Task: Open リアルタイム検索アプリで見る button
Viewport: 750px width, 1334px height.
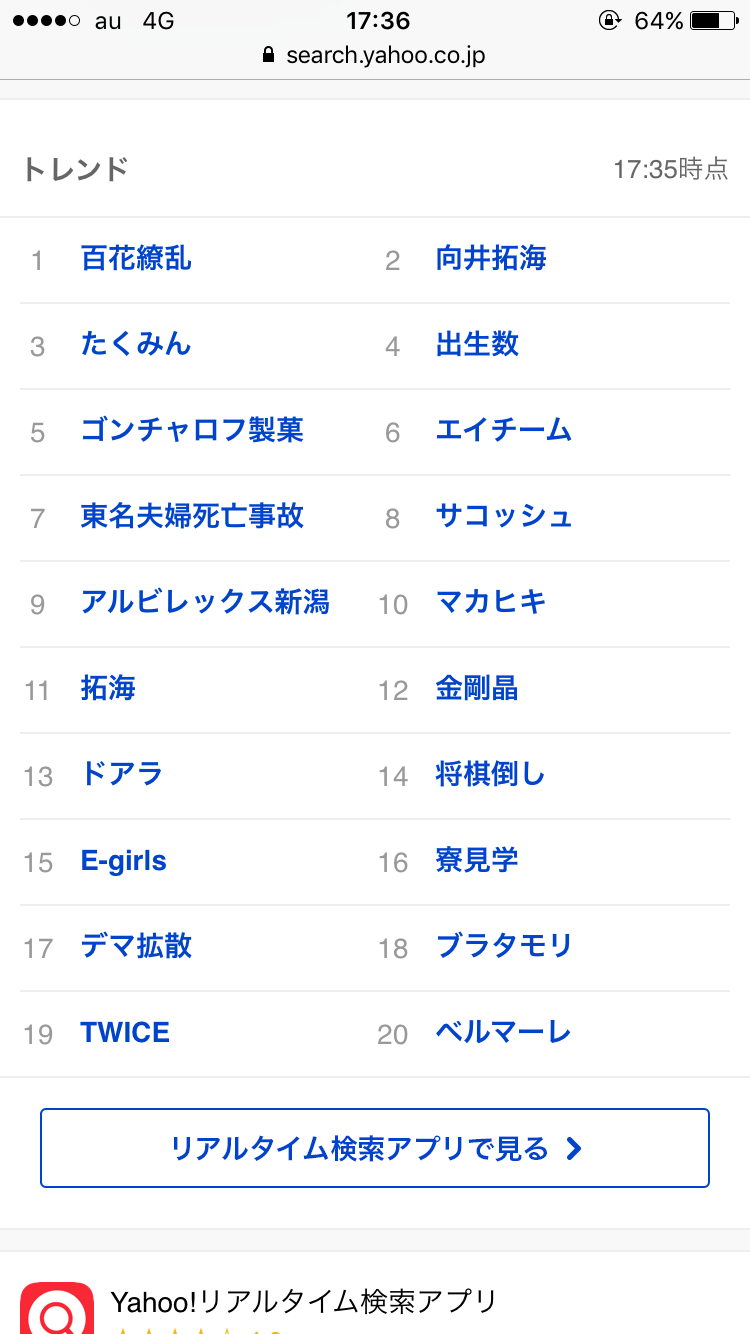Action: point(374,1148)
